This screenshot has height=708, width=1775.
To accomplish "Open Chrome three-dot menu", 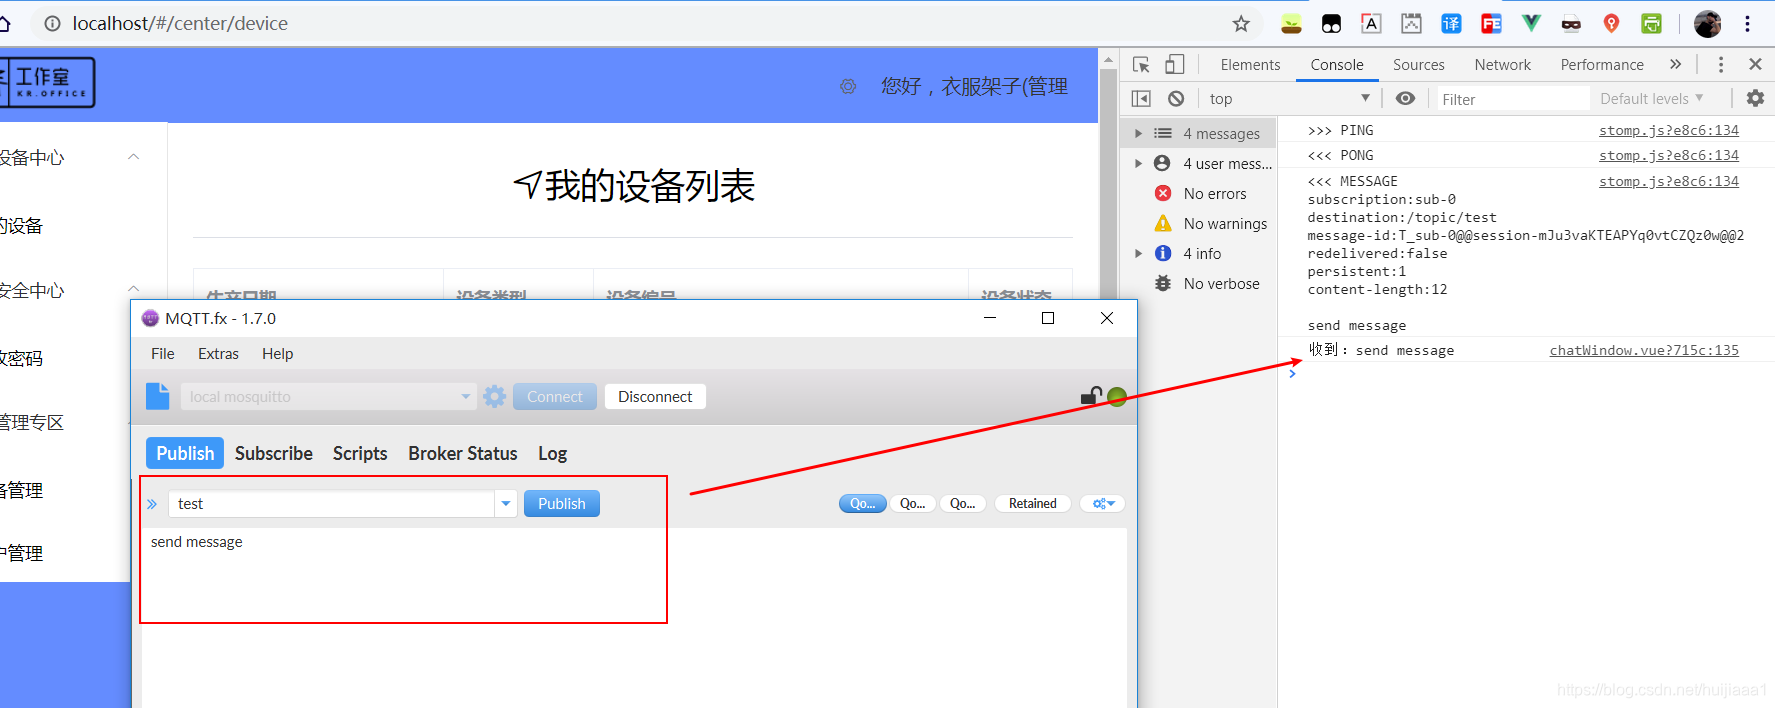I will (x=1747, y=24).
